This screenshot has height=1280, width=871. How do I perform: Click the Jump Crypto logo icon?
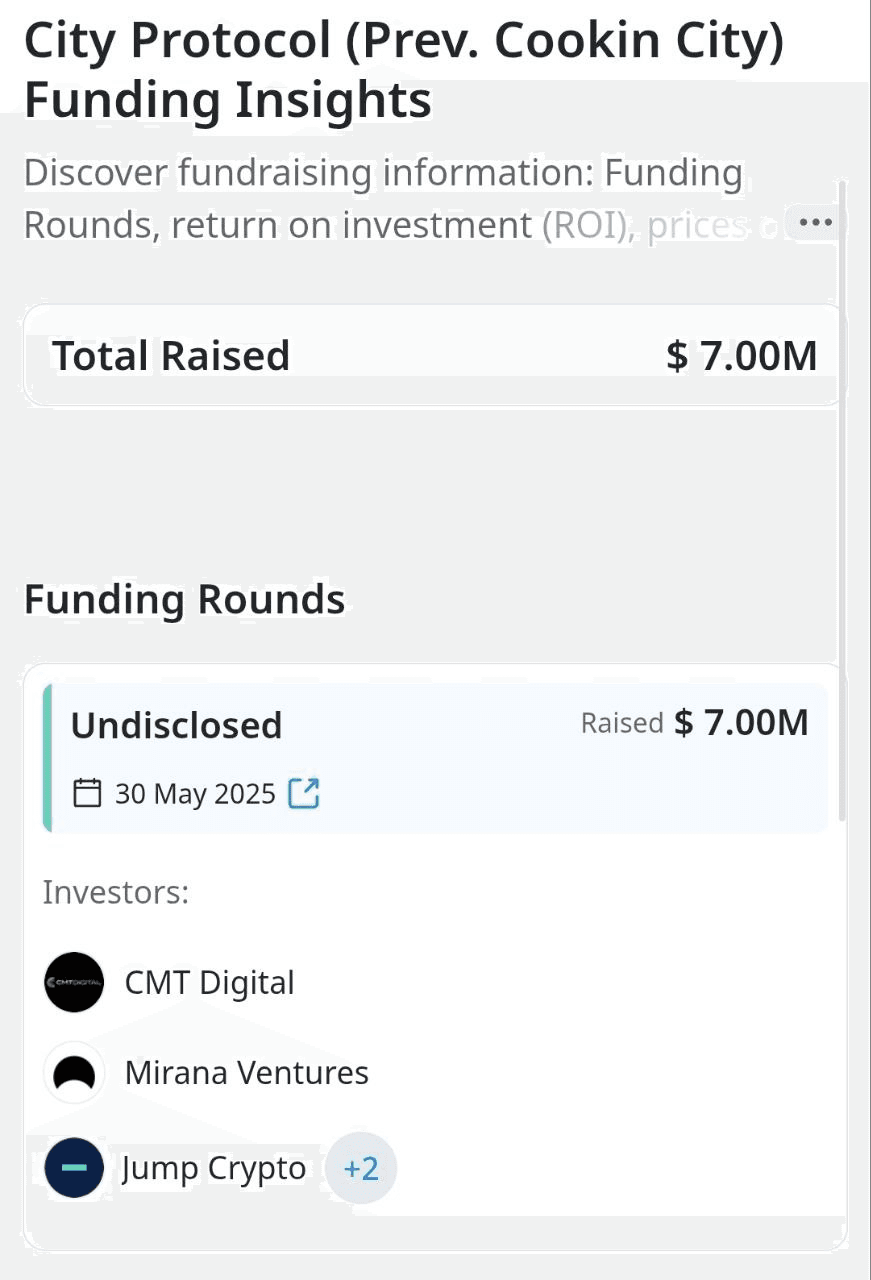(75, 1168)
